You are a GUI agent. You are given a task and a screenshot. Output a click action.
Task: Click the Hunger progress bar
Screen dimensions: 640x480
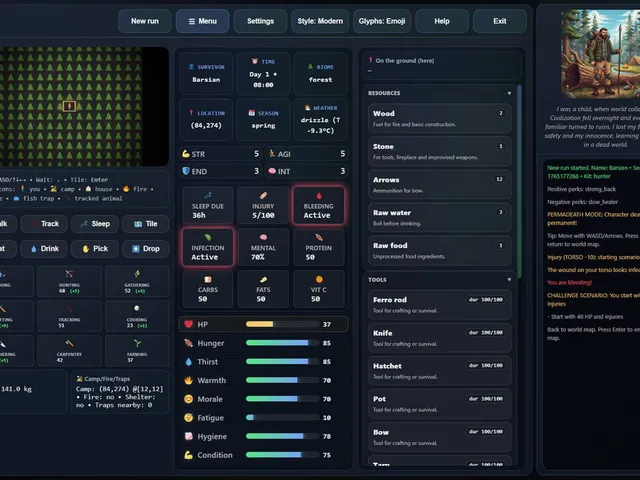pos(282,343)
